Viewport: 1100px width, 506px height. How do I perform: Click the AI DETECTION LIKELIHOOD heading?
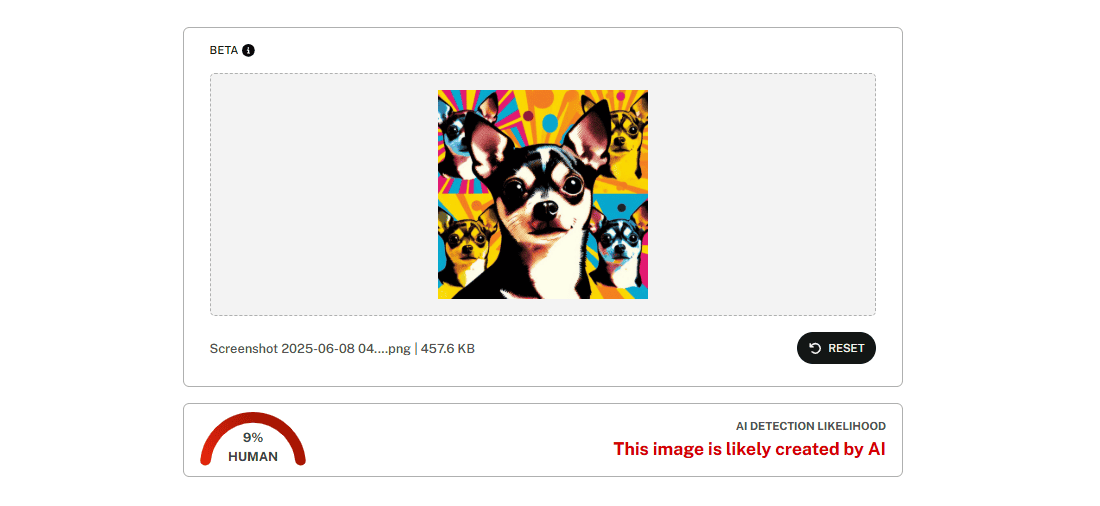(x=810, y=426)
